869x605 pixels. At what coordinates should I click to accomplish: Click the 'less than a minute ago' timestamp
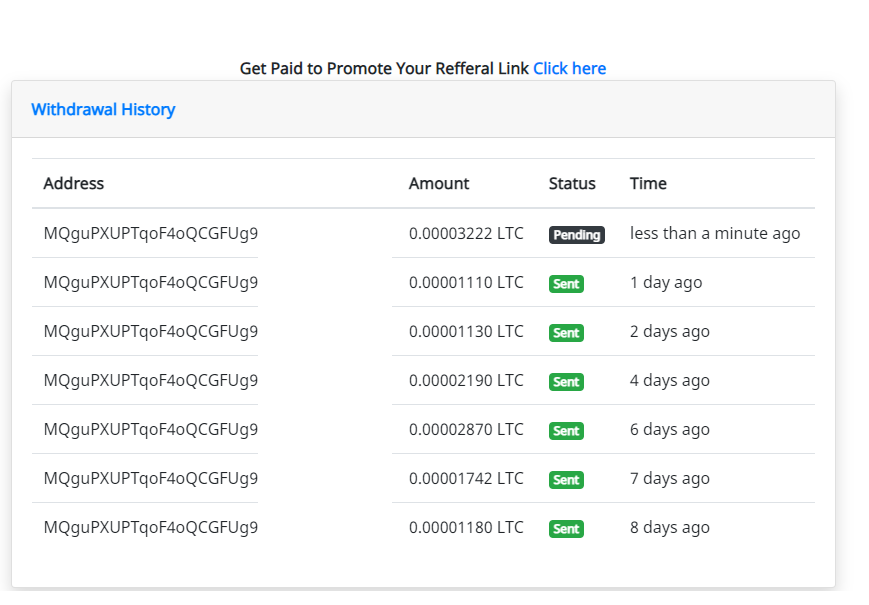coord(715,233)
